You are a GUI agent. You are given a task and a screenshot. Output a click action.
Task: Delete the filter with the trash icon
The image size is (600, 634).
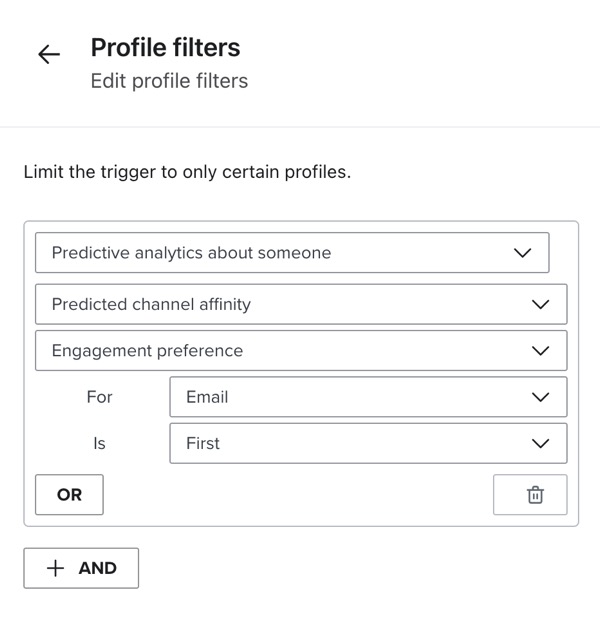[x=535, y=495]
